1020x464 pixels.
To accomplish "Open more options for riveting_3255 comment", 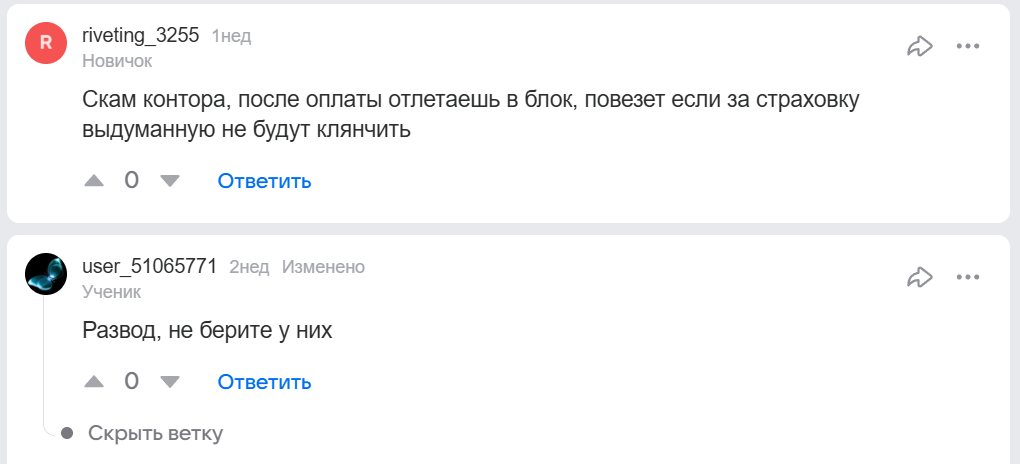I will pos(967,46).
